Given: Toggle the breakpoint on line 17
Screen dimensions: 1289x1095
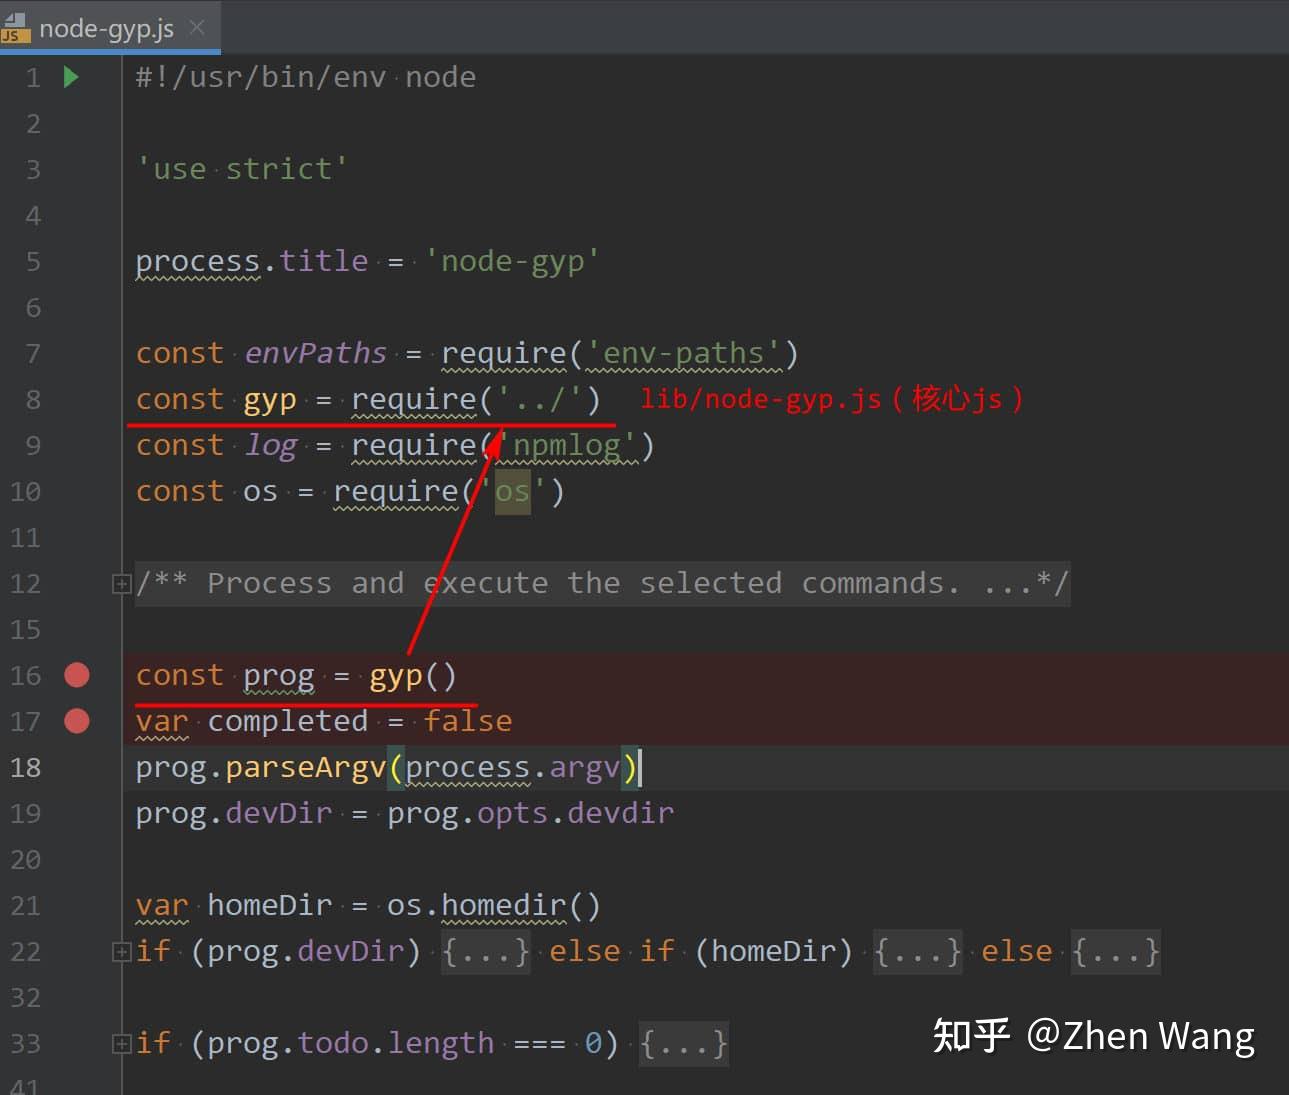Looking at the screenshot, I should click(x=77, y=721).
